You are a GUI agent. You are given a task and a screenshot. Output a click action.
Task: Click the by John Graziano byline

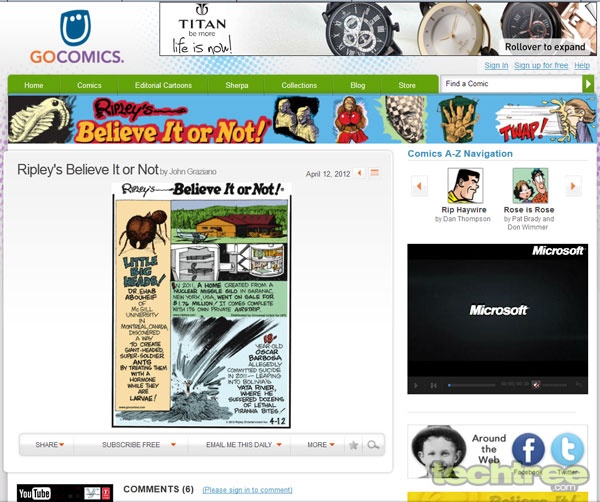(x=188, y=172)
